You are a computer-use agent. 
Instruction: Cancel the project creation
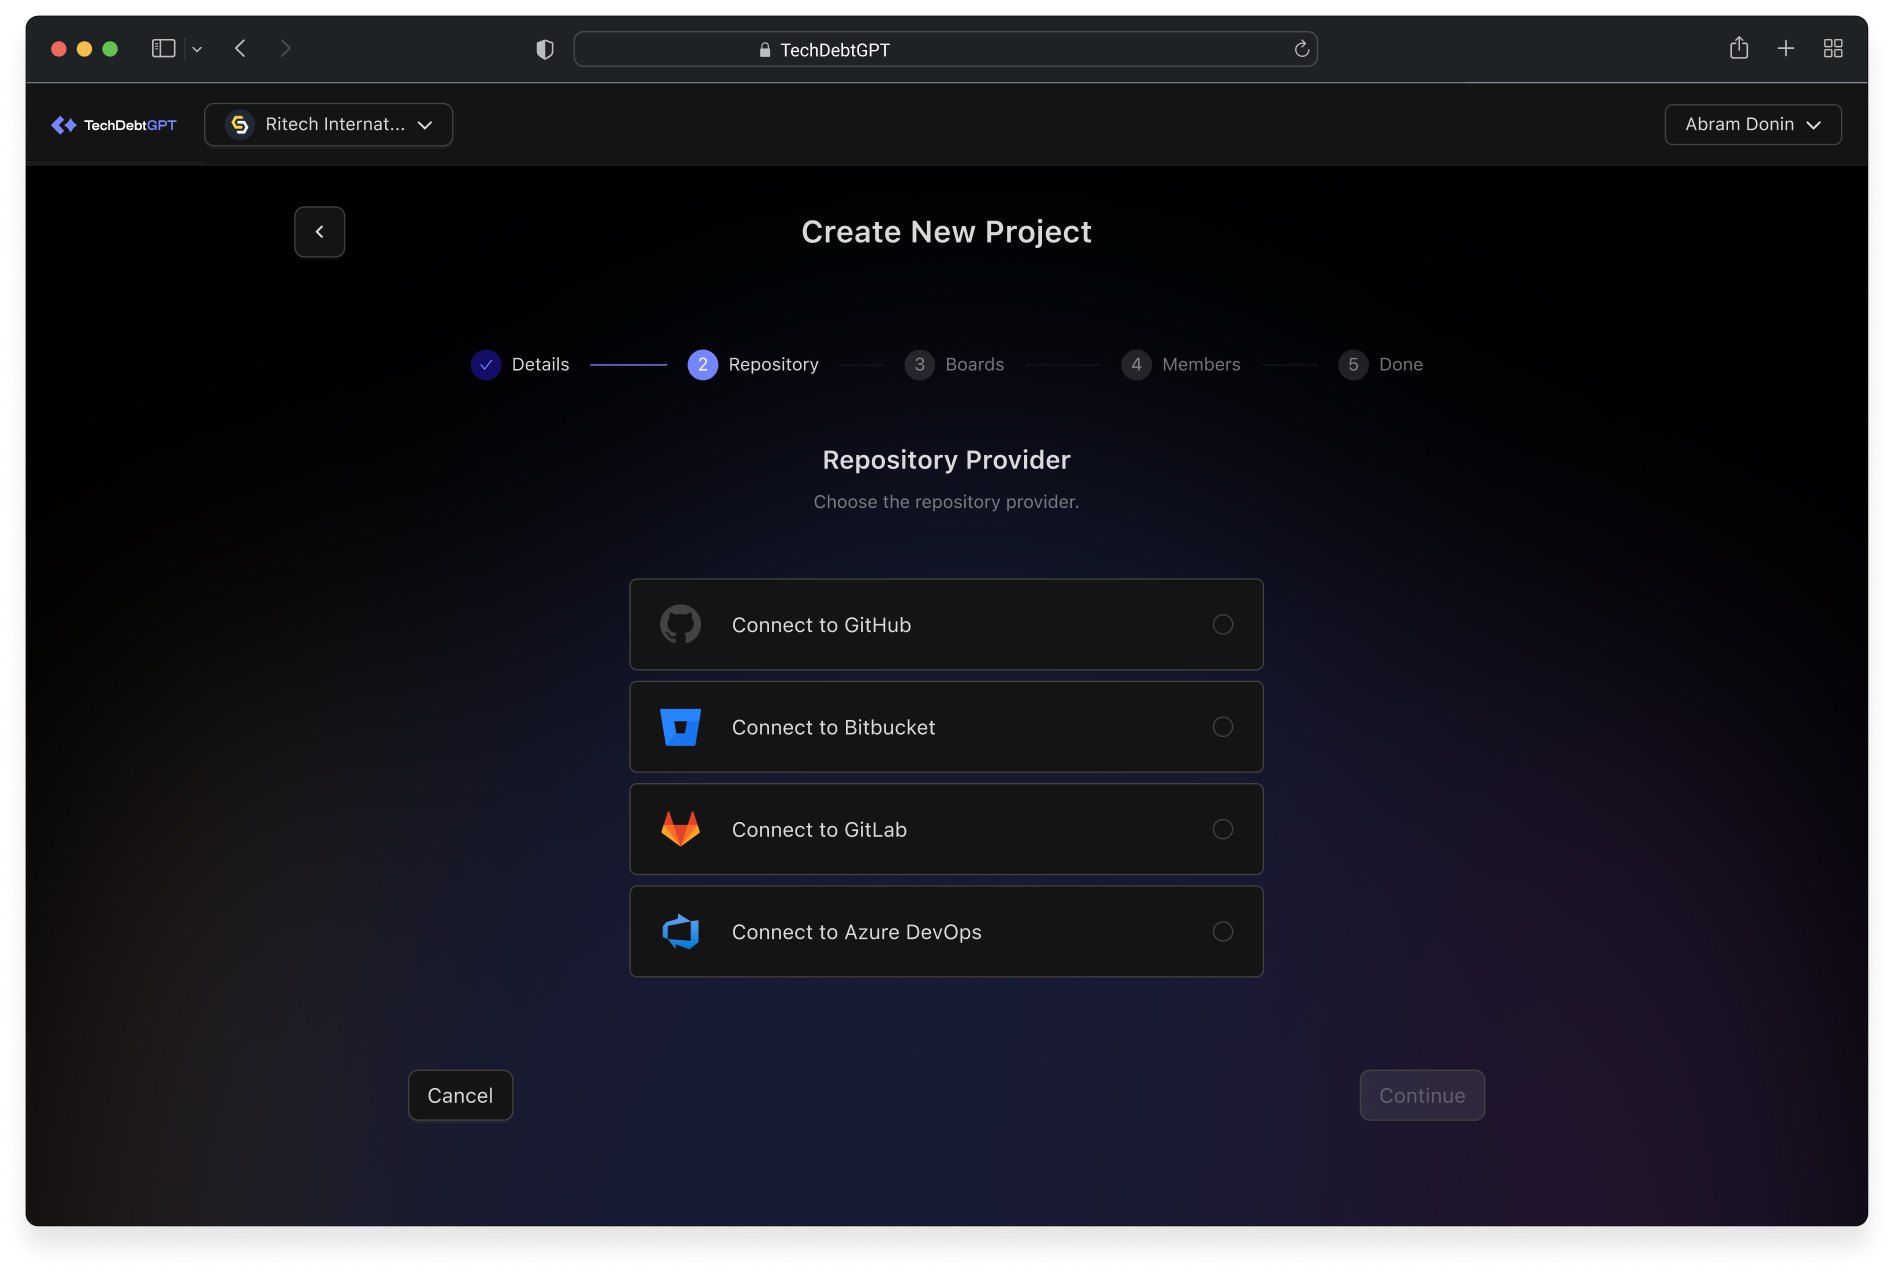(x=460, y=1095)
